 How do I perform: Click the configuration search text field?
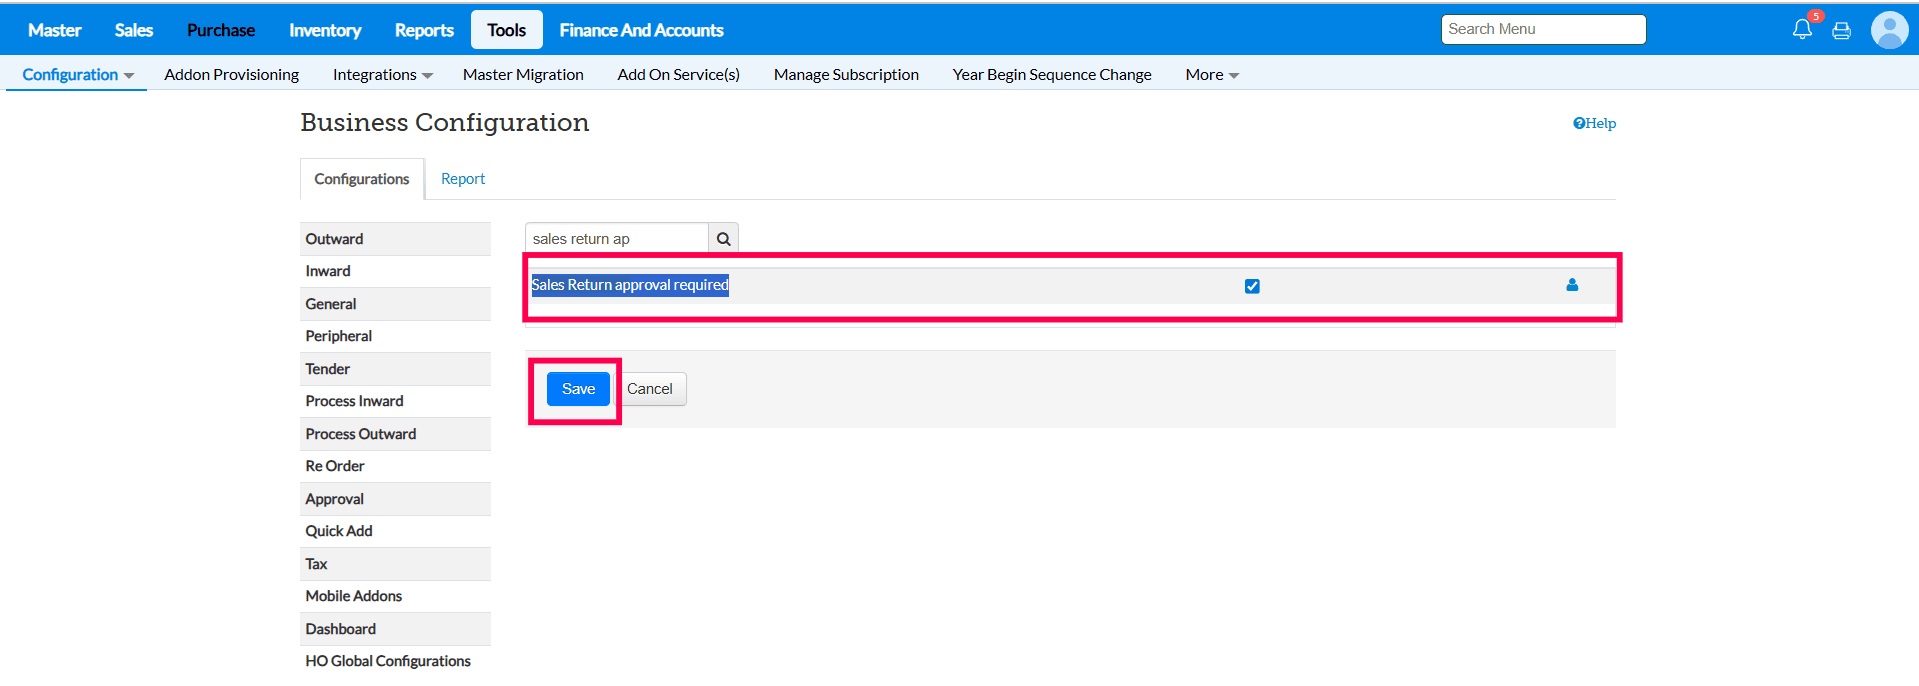616,239
